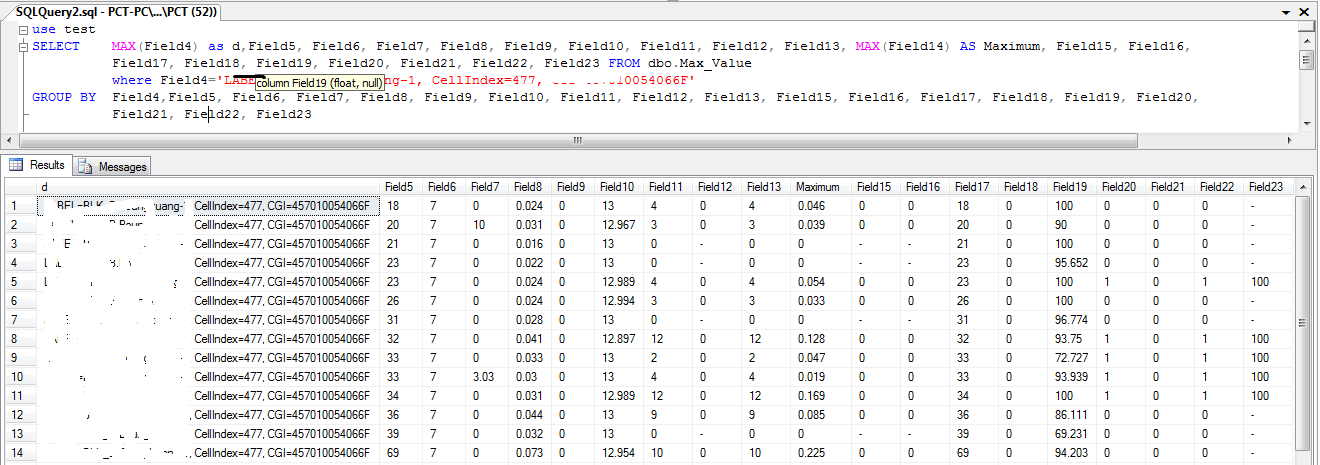
Task: Click the editor horizontal scroll left arrow
Action: (x=10, y=139)
